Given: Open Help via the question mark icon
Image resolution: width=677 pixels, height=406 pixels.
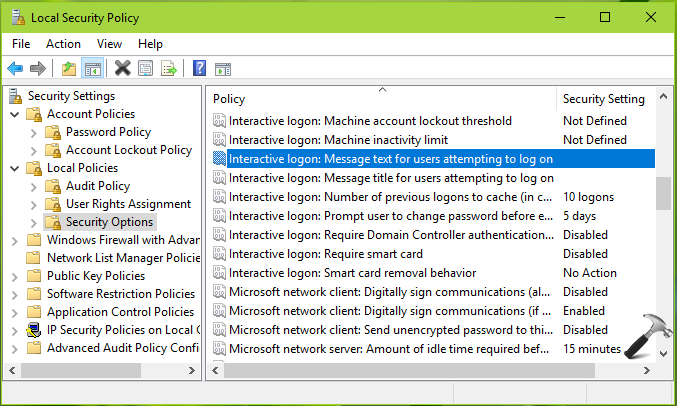Looking at the screenshot, I should [199, 68].
